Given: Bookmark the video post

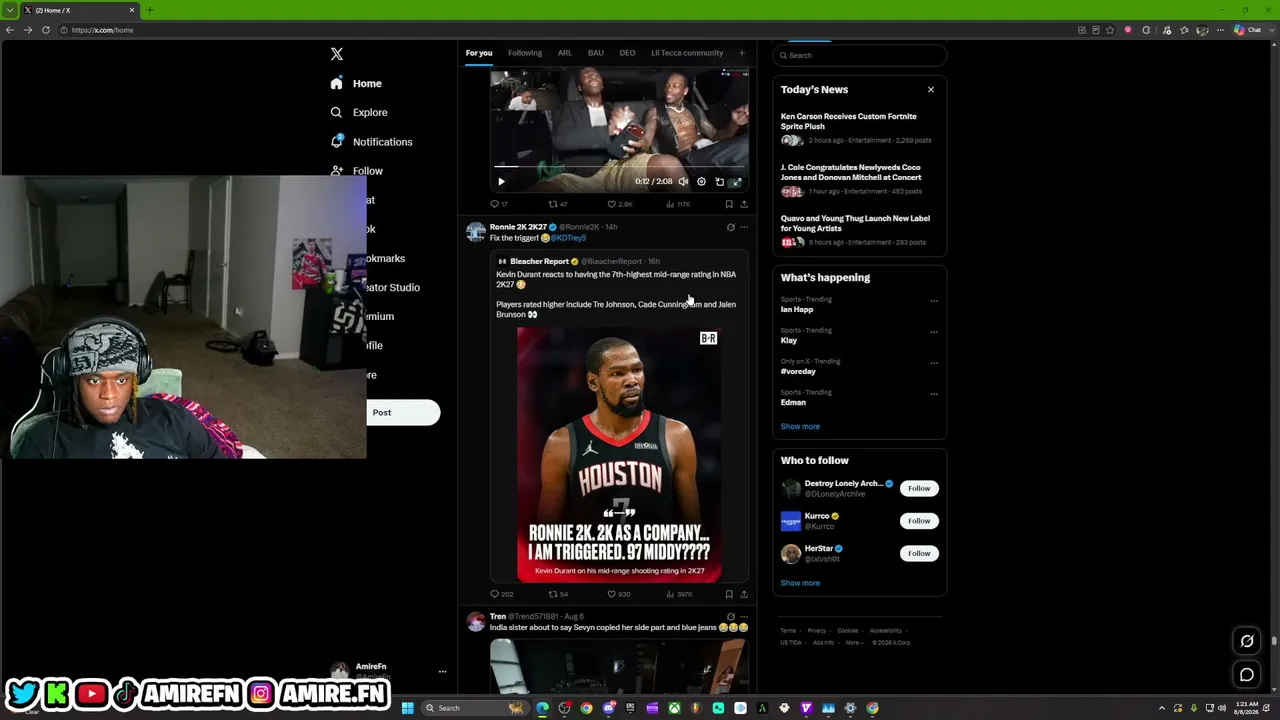Looking at the screenshot, I should pyautogui.click(x=729, y=204).
